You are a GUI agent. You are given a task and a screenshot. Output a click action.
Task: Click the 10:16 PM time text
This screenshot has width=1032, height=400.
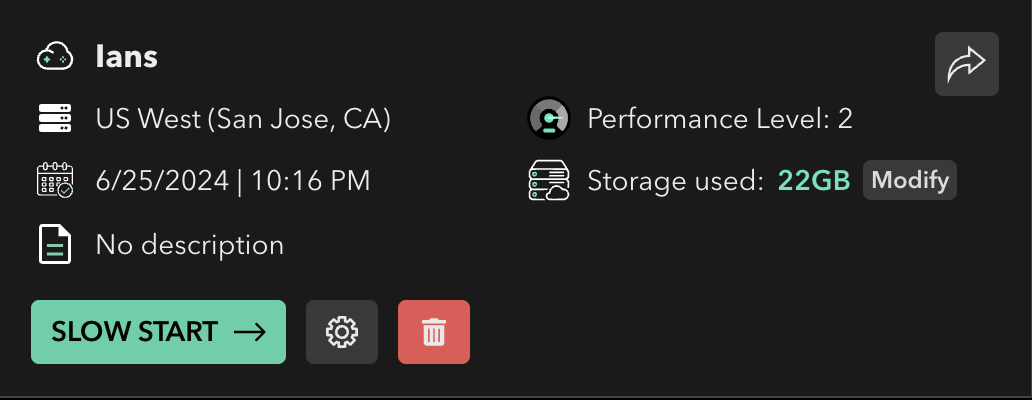click(311, 180)
